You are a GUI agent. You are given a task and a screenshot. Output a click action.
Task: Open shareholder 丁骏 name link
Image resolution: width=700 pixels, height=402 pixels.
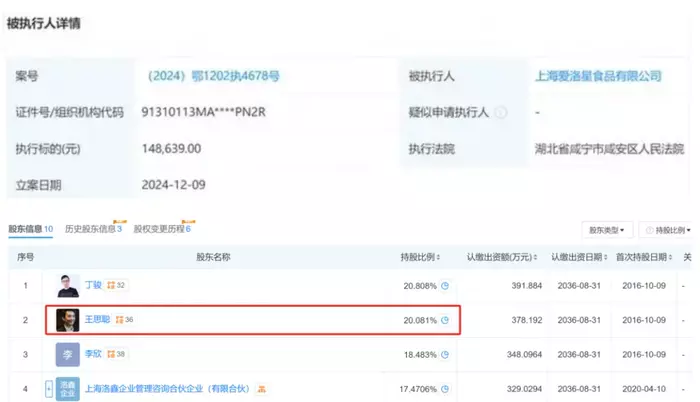[x=93, y=286]
